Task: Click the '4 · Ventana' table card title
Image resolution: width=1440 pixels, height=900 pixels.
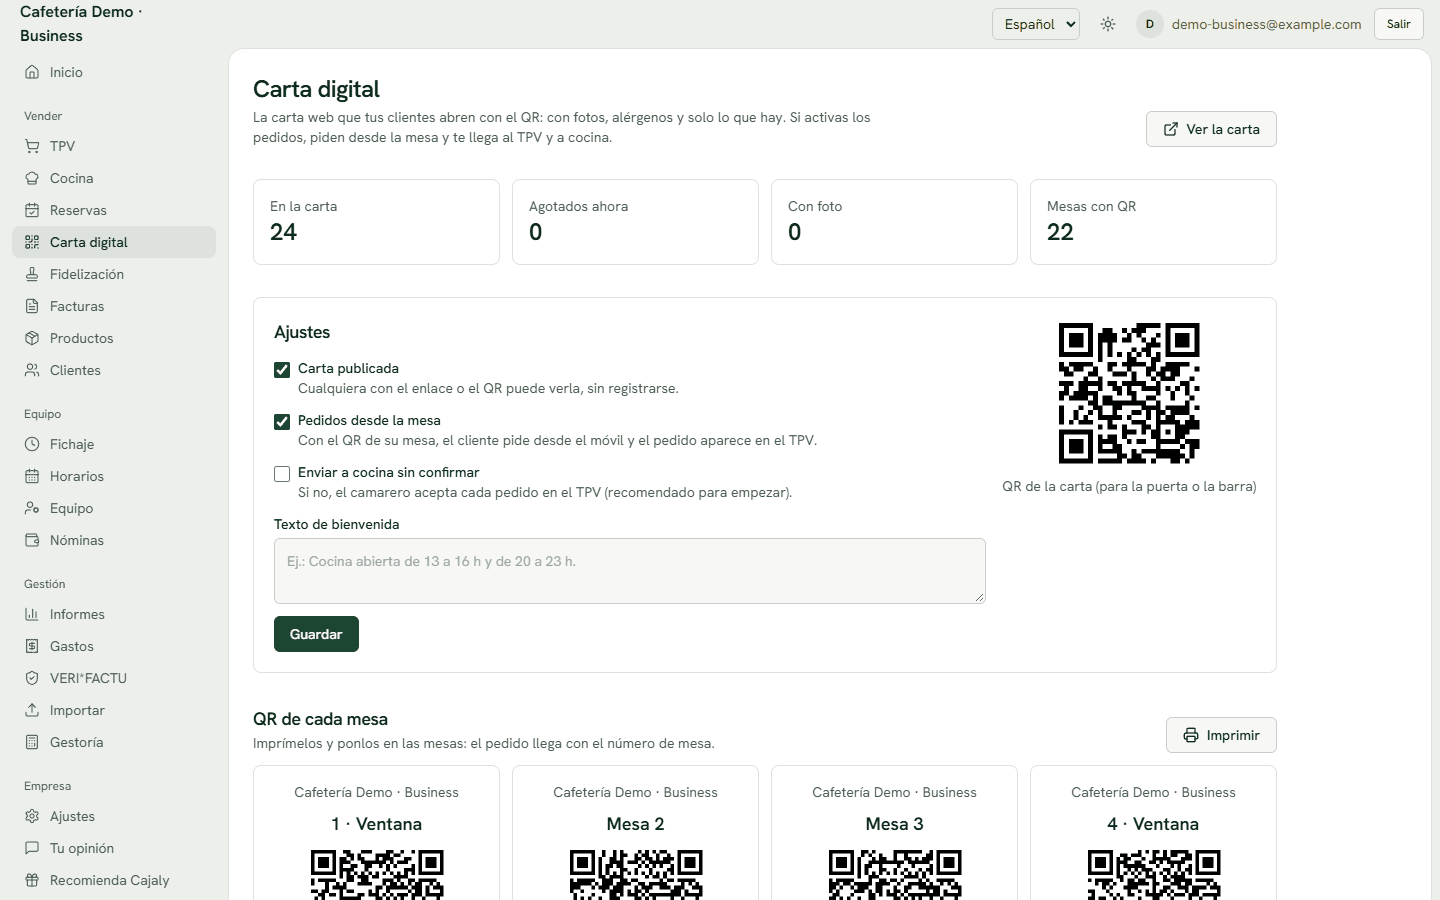Action: pyautogui.click(x=1153, y=824)
